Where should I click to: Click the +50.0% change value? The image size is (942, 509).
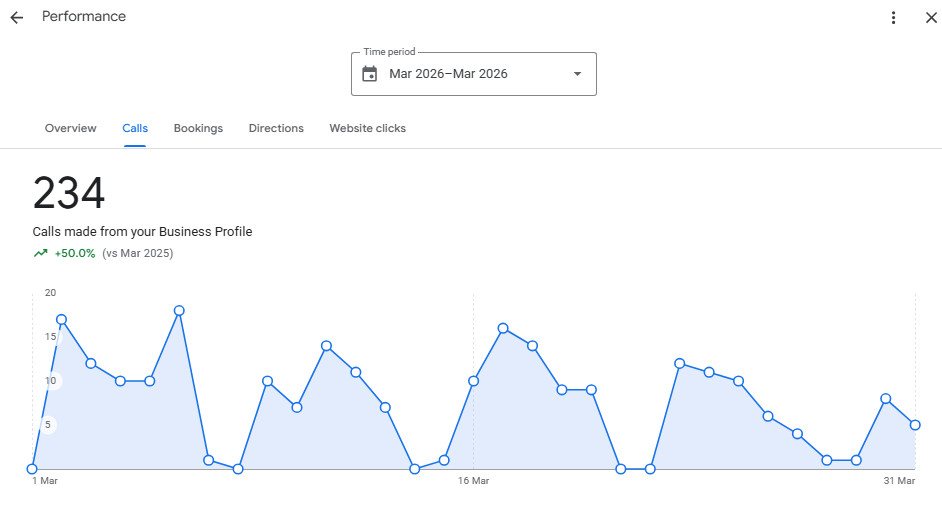[x=75, y=253]
